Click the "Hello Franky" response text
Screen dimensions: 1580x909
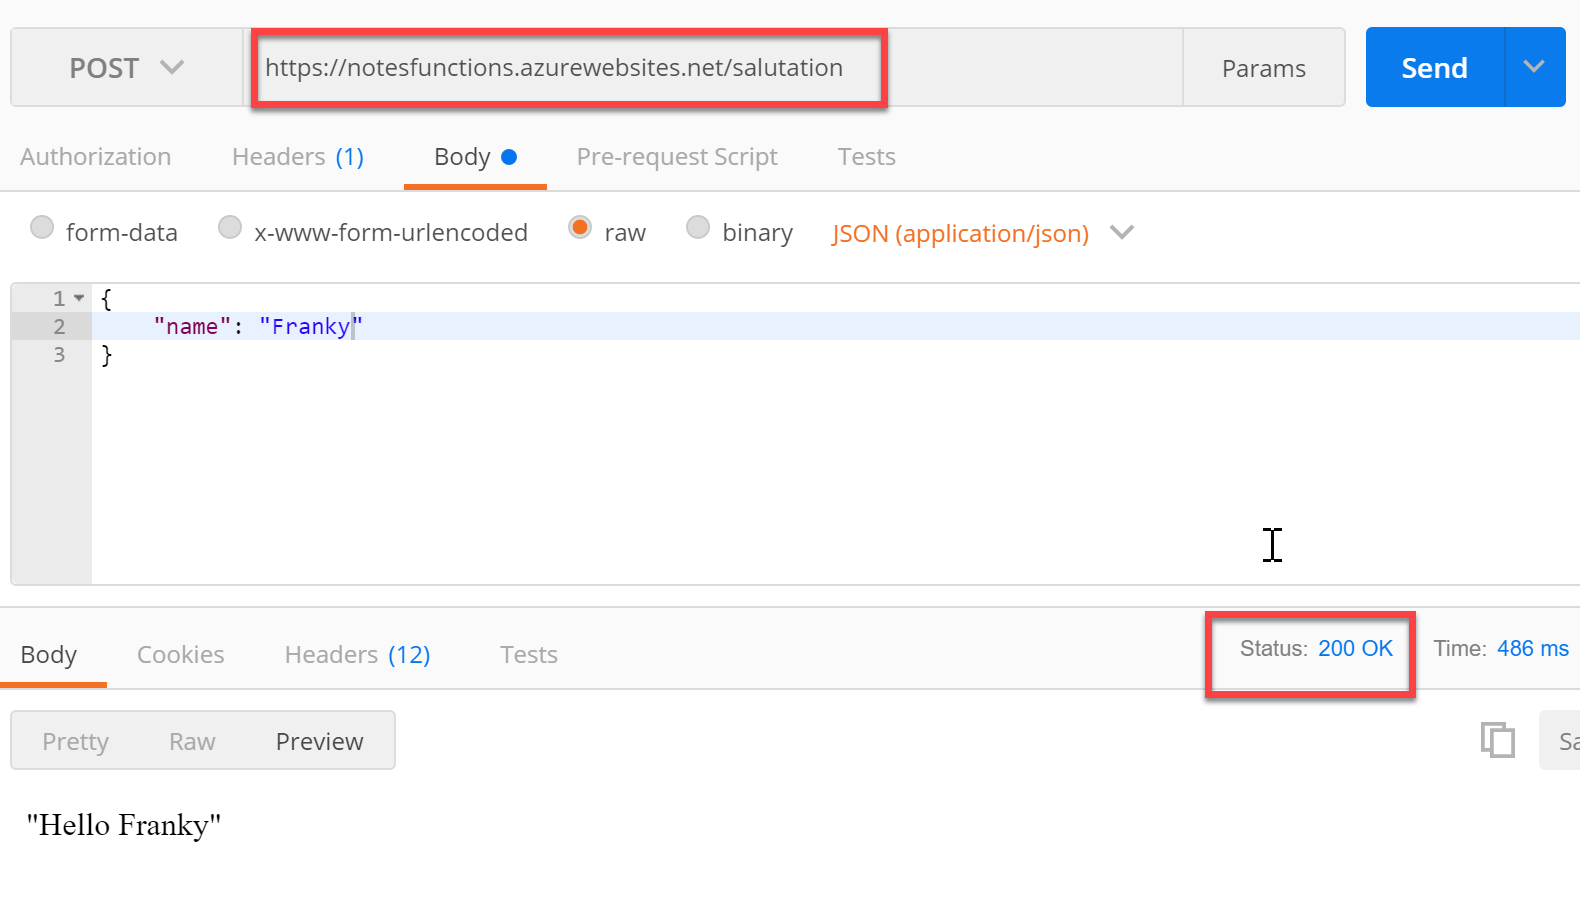(x=124, y=825)
